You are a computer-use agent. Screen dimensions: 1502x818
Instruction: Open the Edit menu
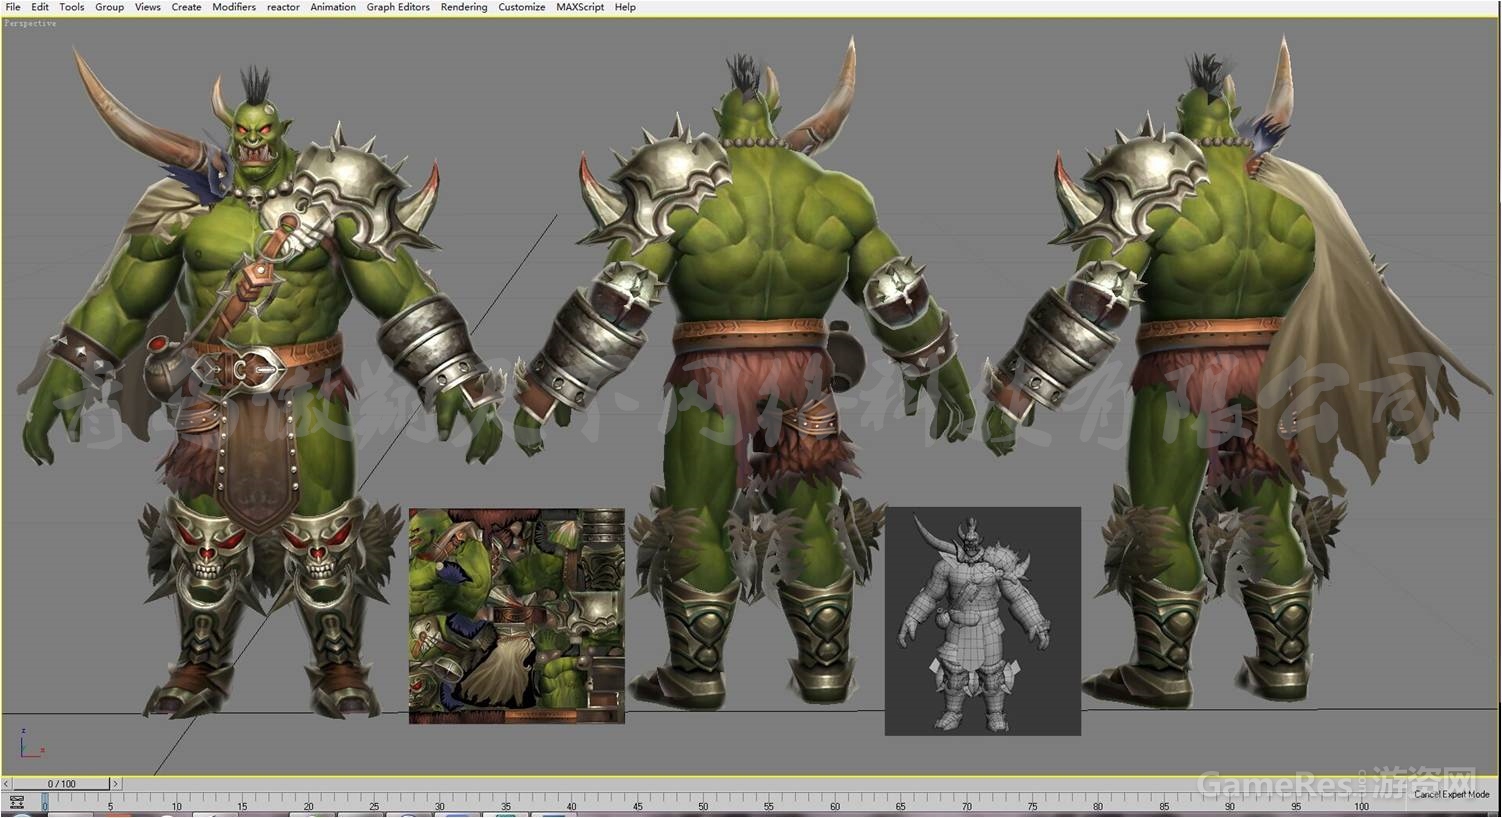pyautogui.click(x=40, y=7)
